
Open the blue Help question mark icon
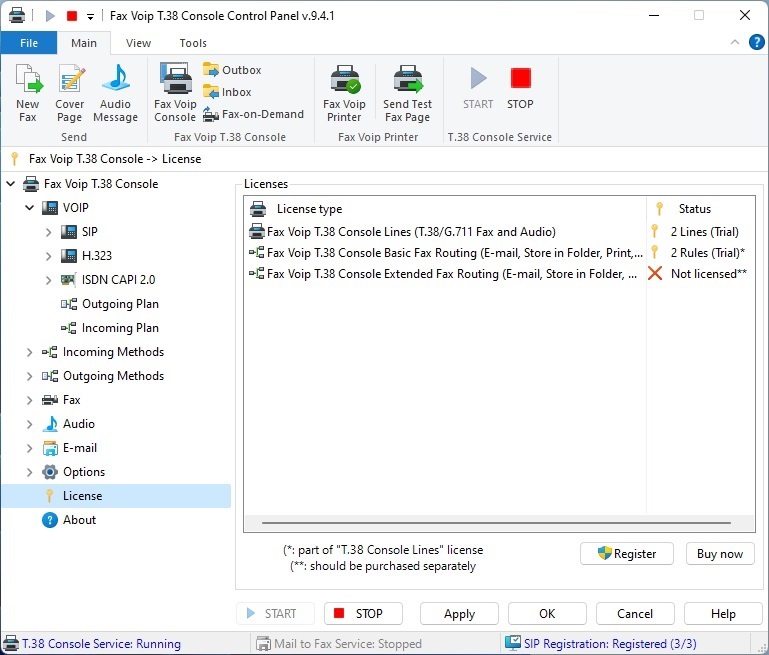[x=756, y=42]
